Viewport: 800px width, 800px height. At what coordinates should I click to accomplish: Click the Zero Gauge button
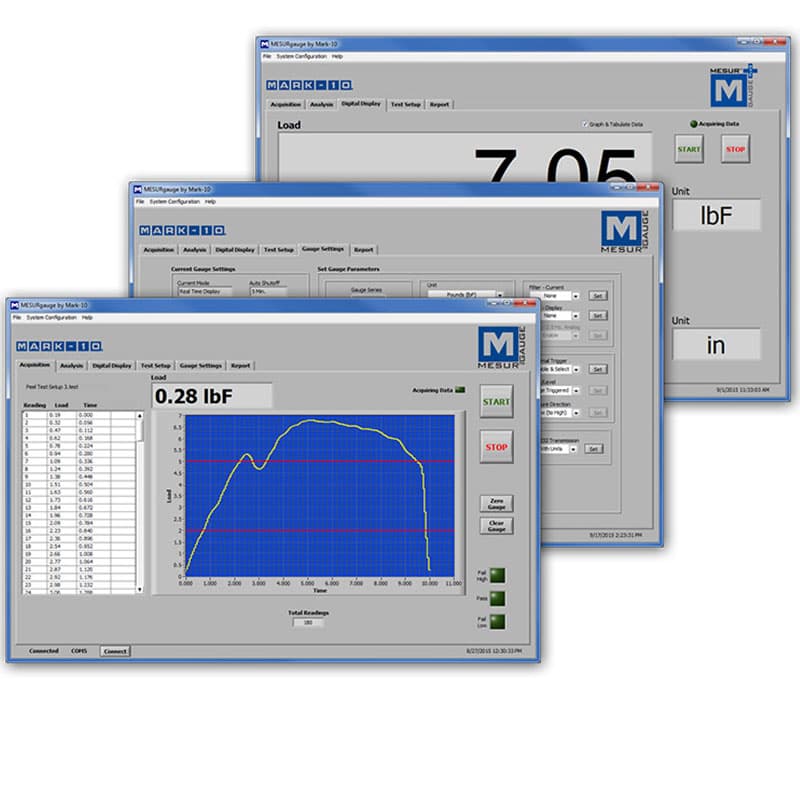click(496, 504)
